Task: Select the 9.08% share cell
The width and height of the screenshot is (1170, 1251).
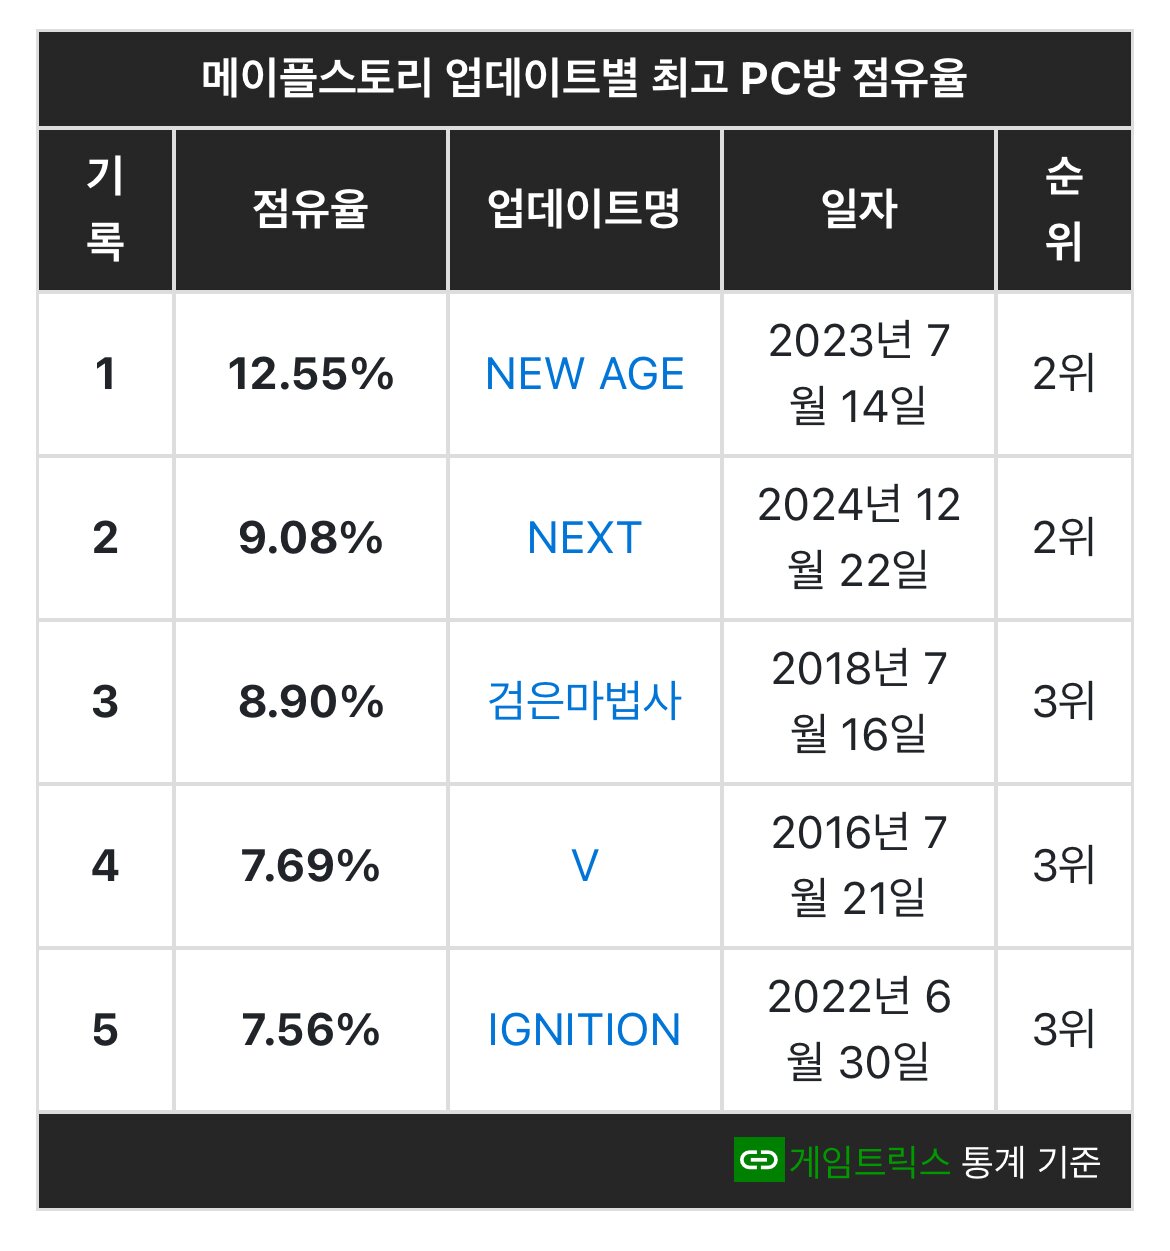Action: [x=311, y=538]
